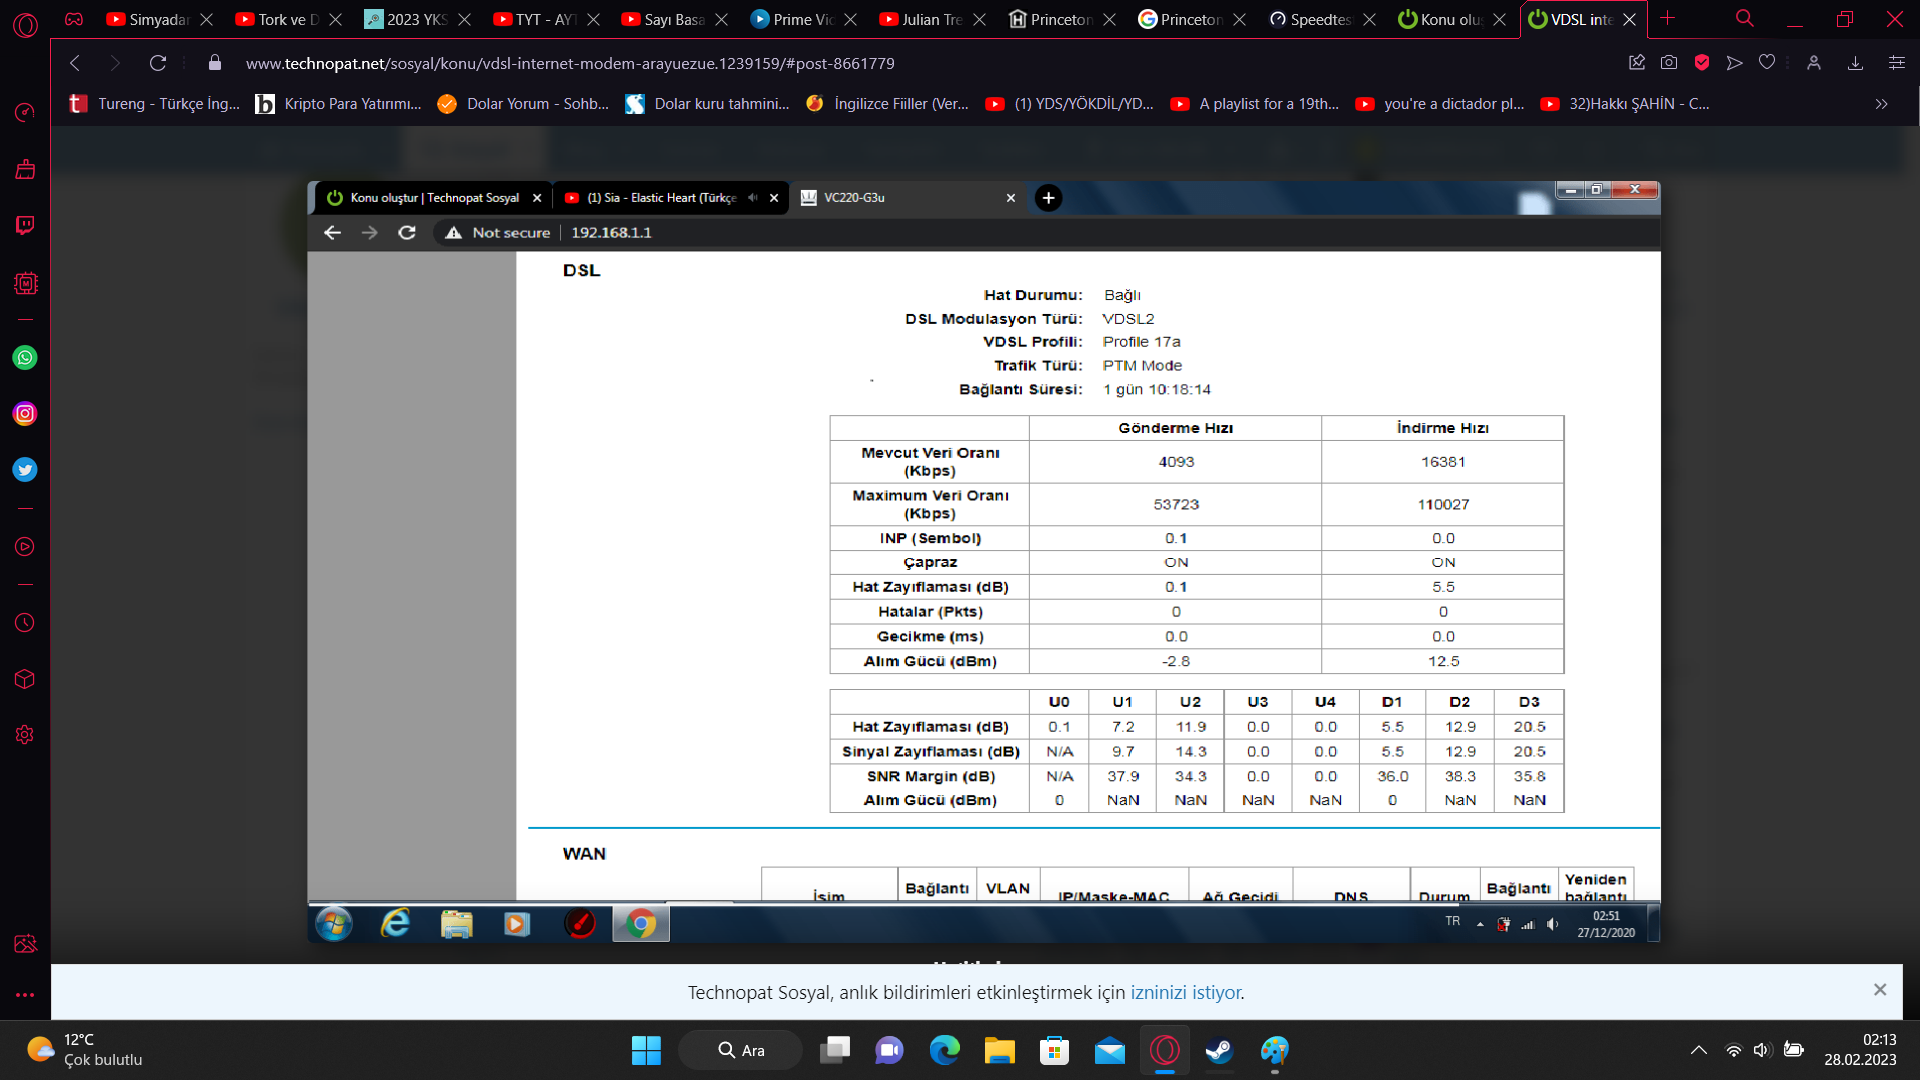The image size is (1920, 1080).
Task: Open browsing history from the sidebar clock icon
Action: (25, 623)
